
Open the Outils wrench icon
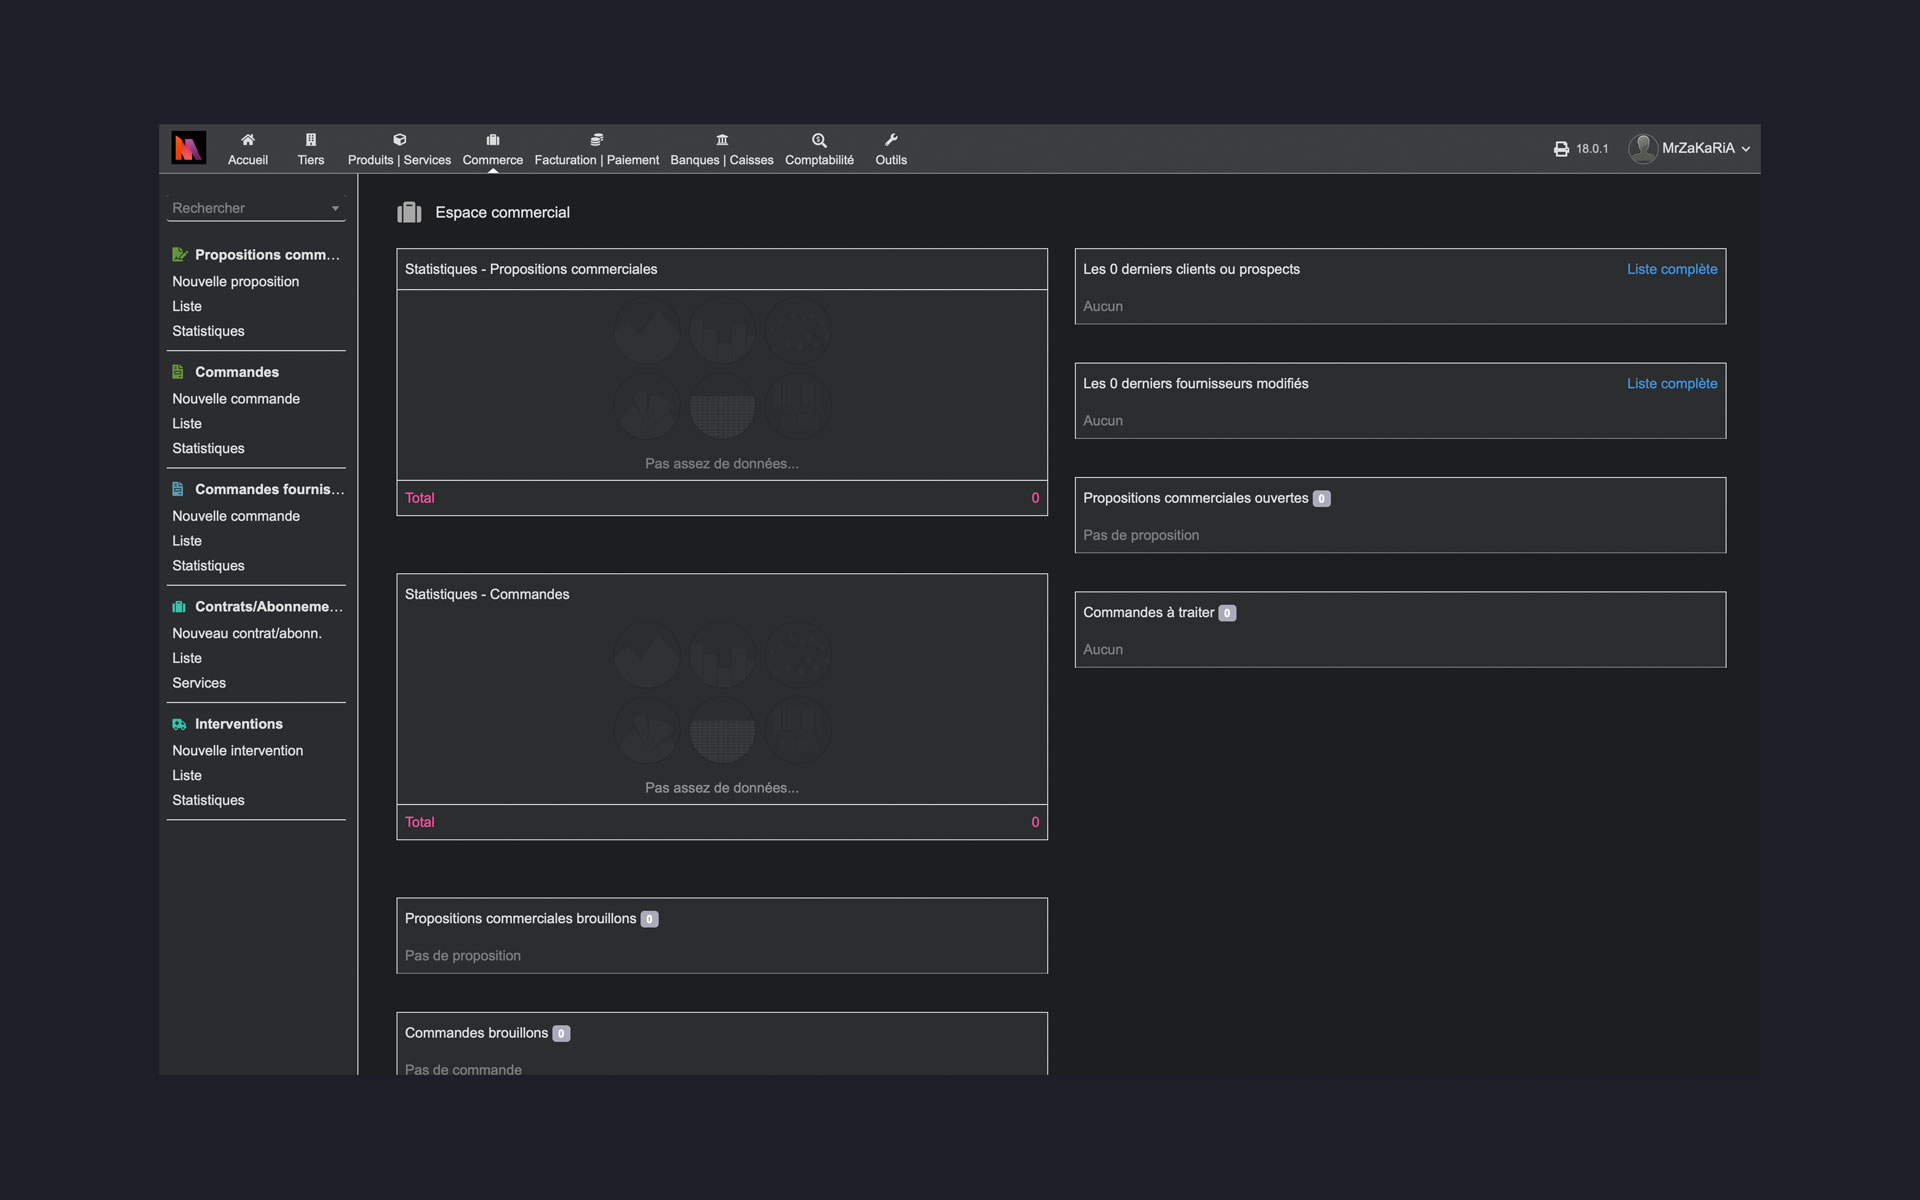[x=890, y=140]
